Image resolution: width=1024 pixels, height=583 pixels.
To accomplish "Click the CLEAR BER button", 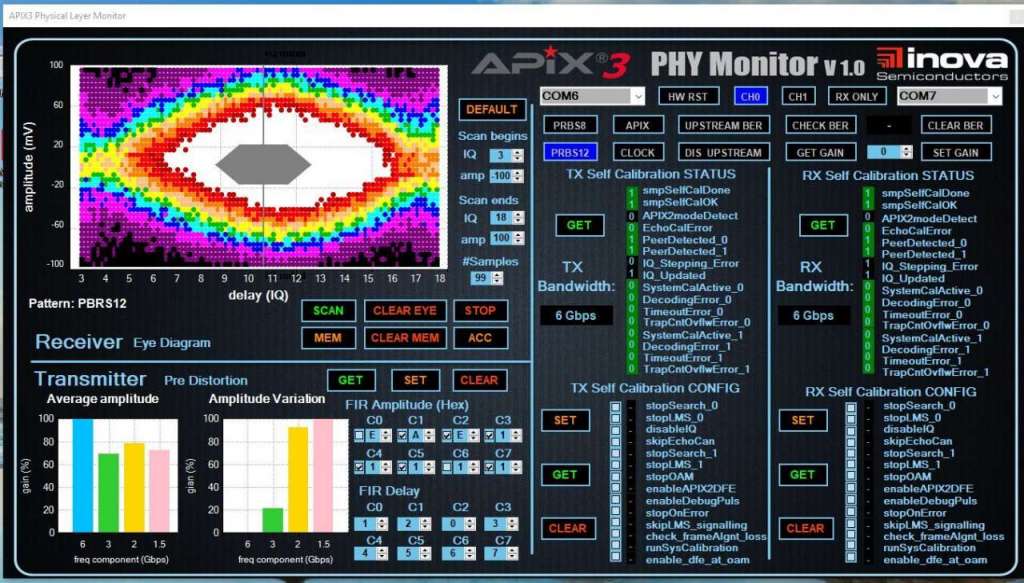I will click(956, 125).
